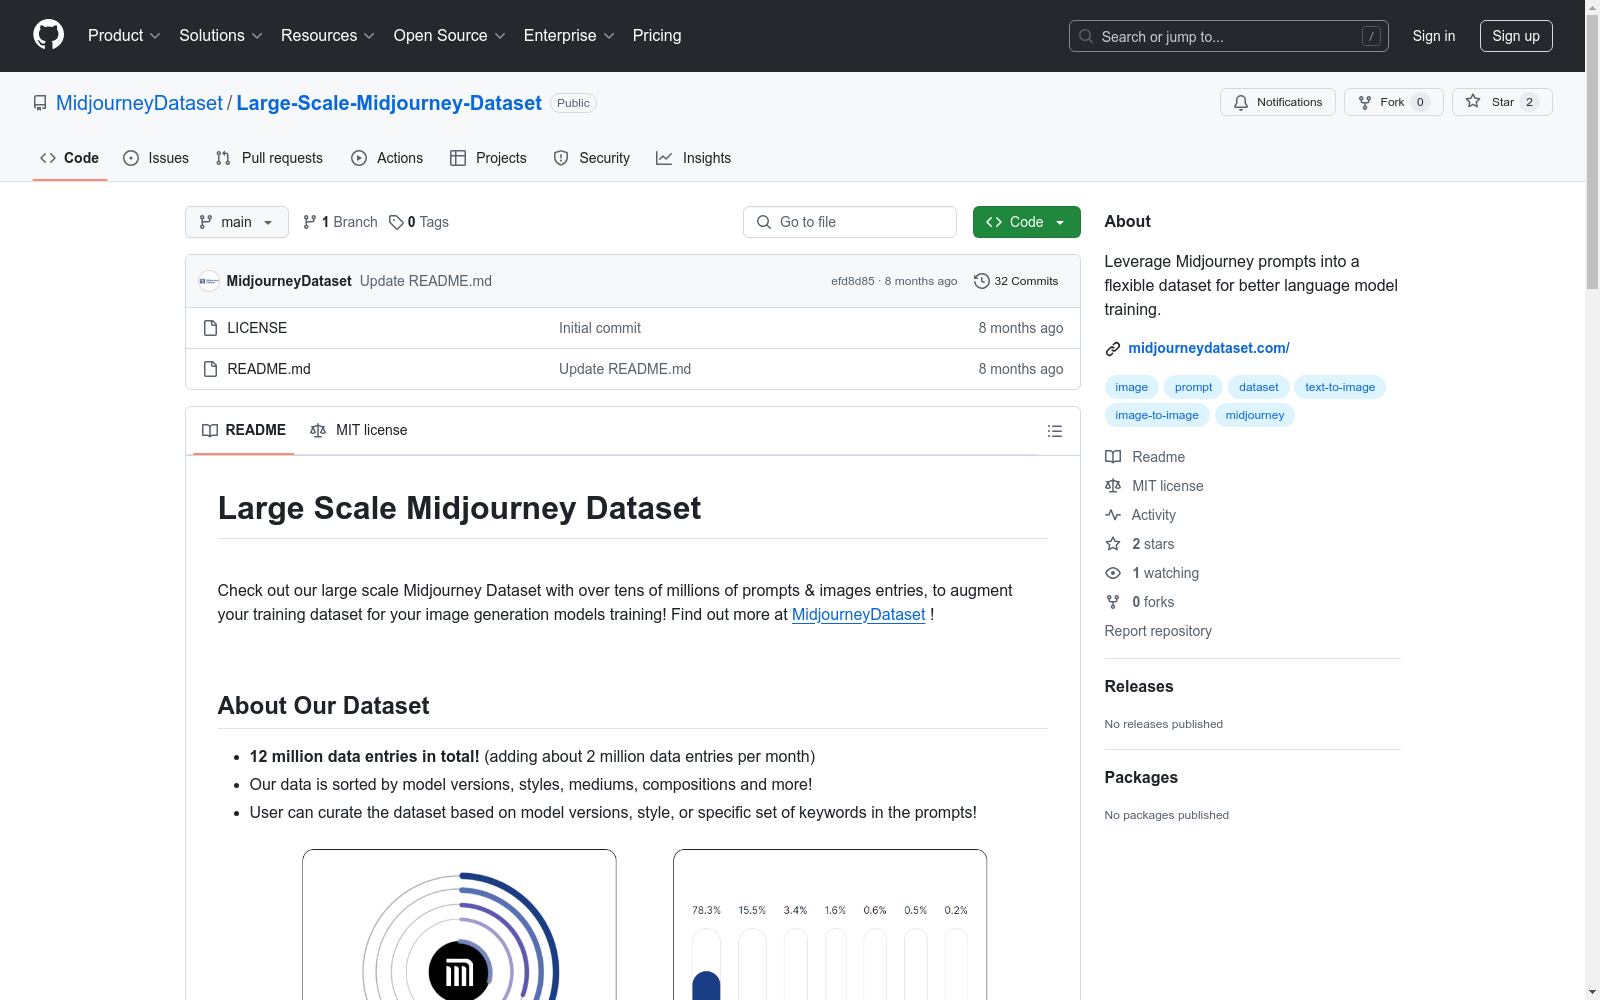The height and width of the screenshot is (1000, 1600).
Task: Open the Product menu dropdown
Action: [124, 36]
